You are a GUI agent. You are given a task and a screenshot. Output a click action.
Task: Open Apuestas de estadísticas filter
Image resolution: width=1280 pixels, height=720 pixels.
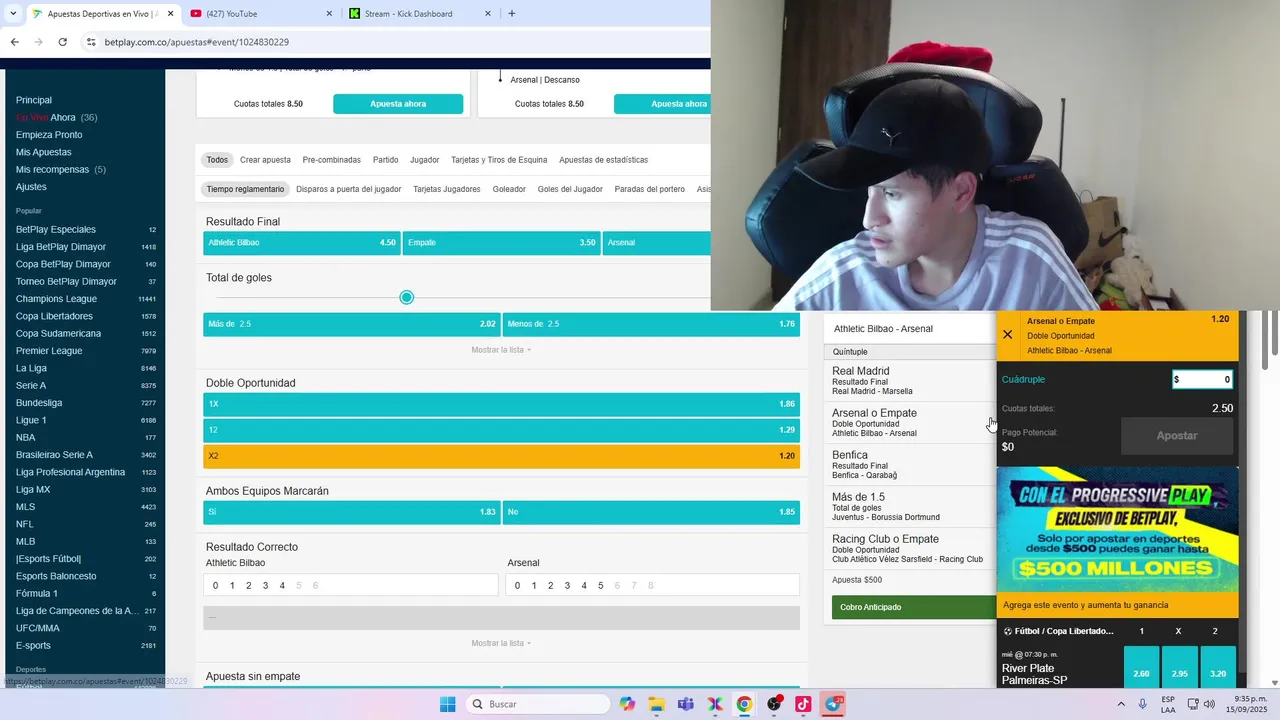tap(603, 160)
